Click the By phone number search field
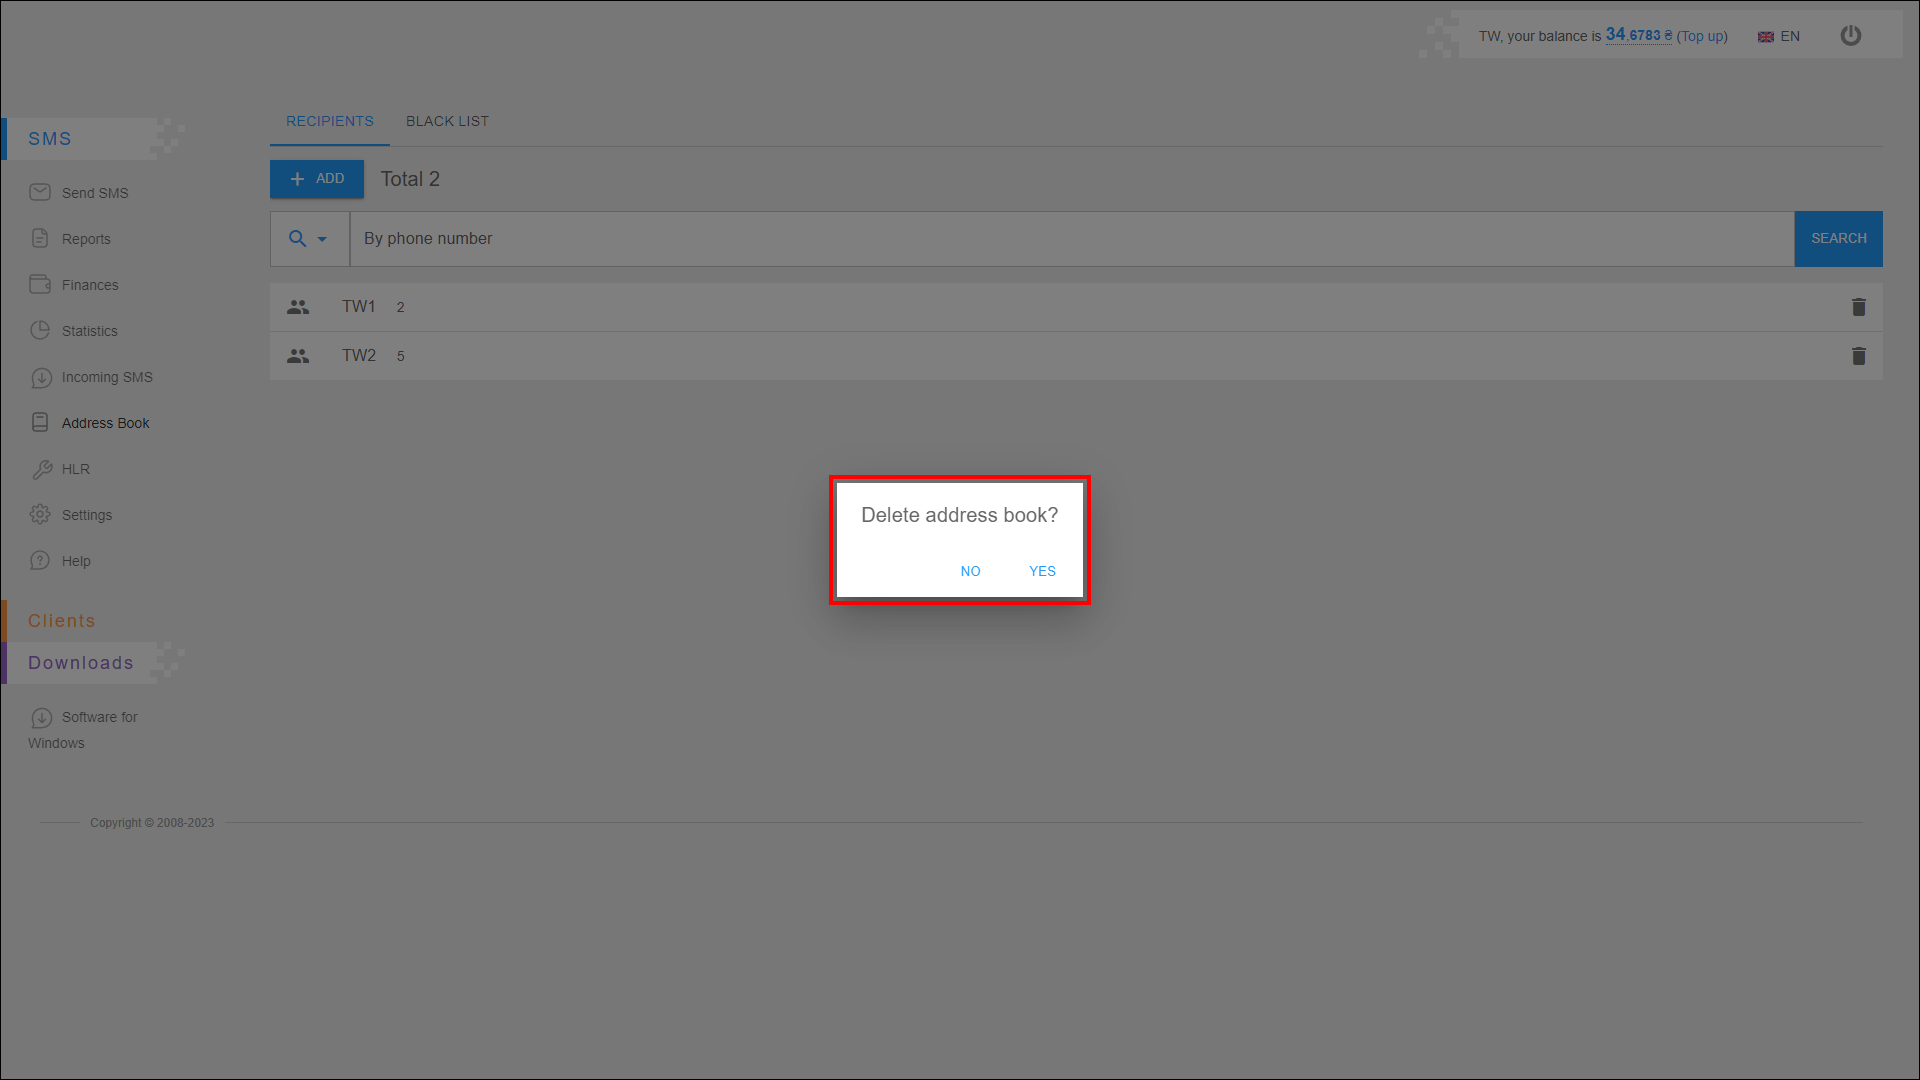Viewport: 1920px width, 1080px height. click(1070, 239)
